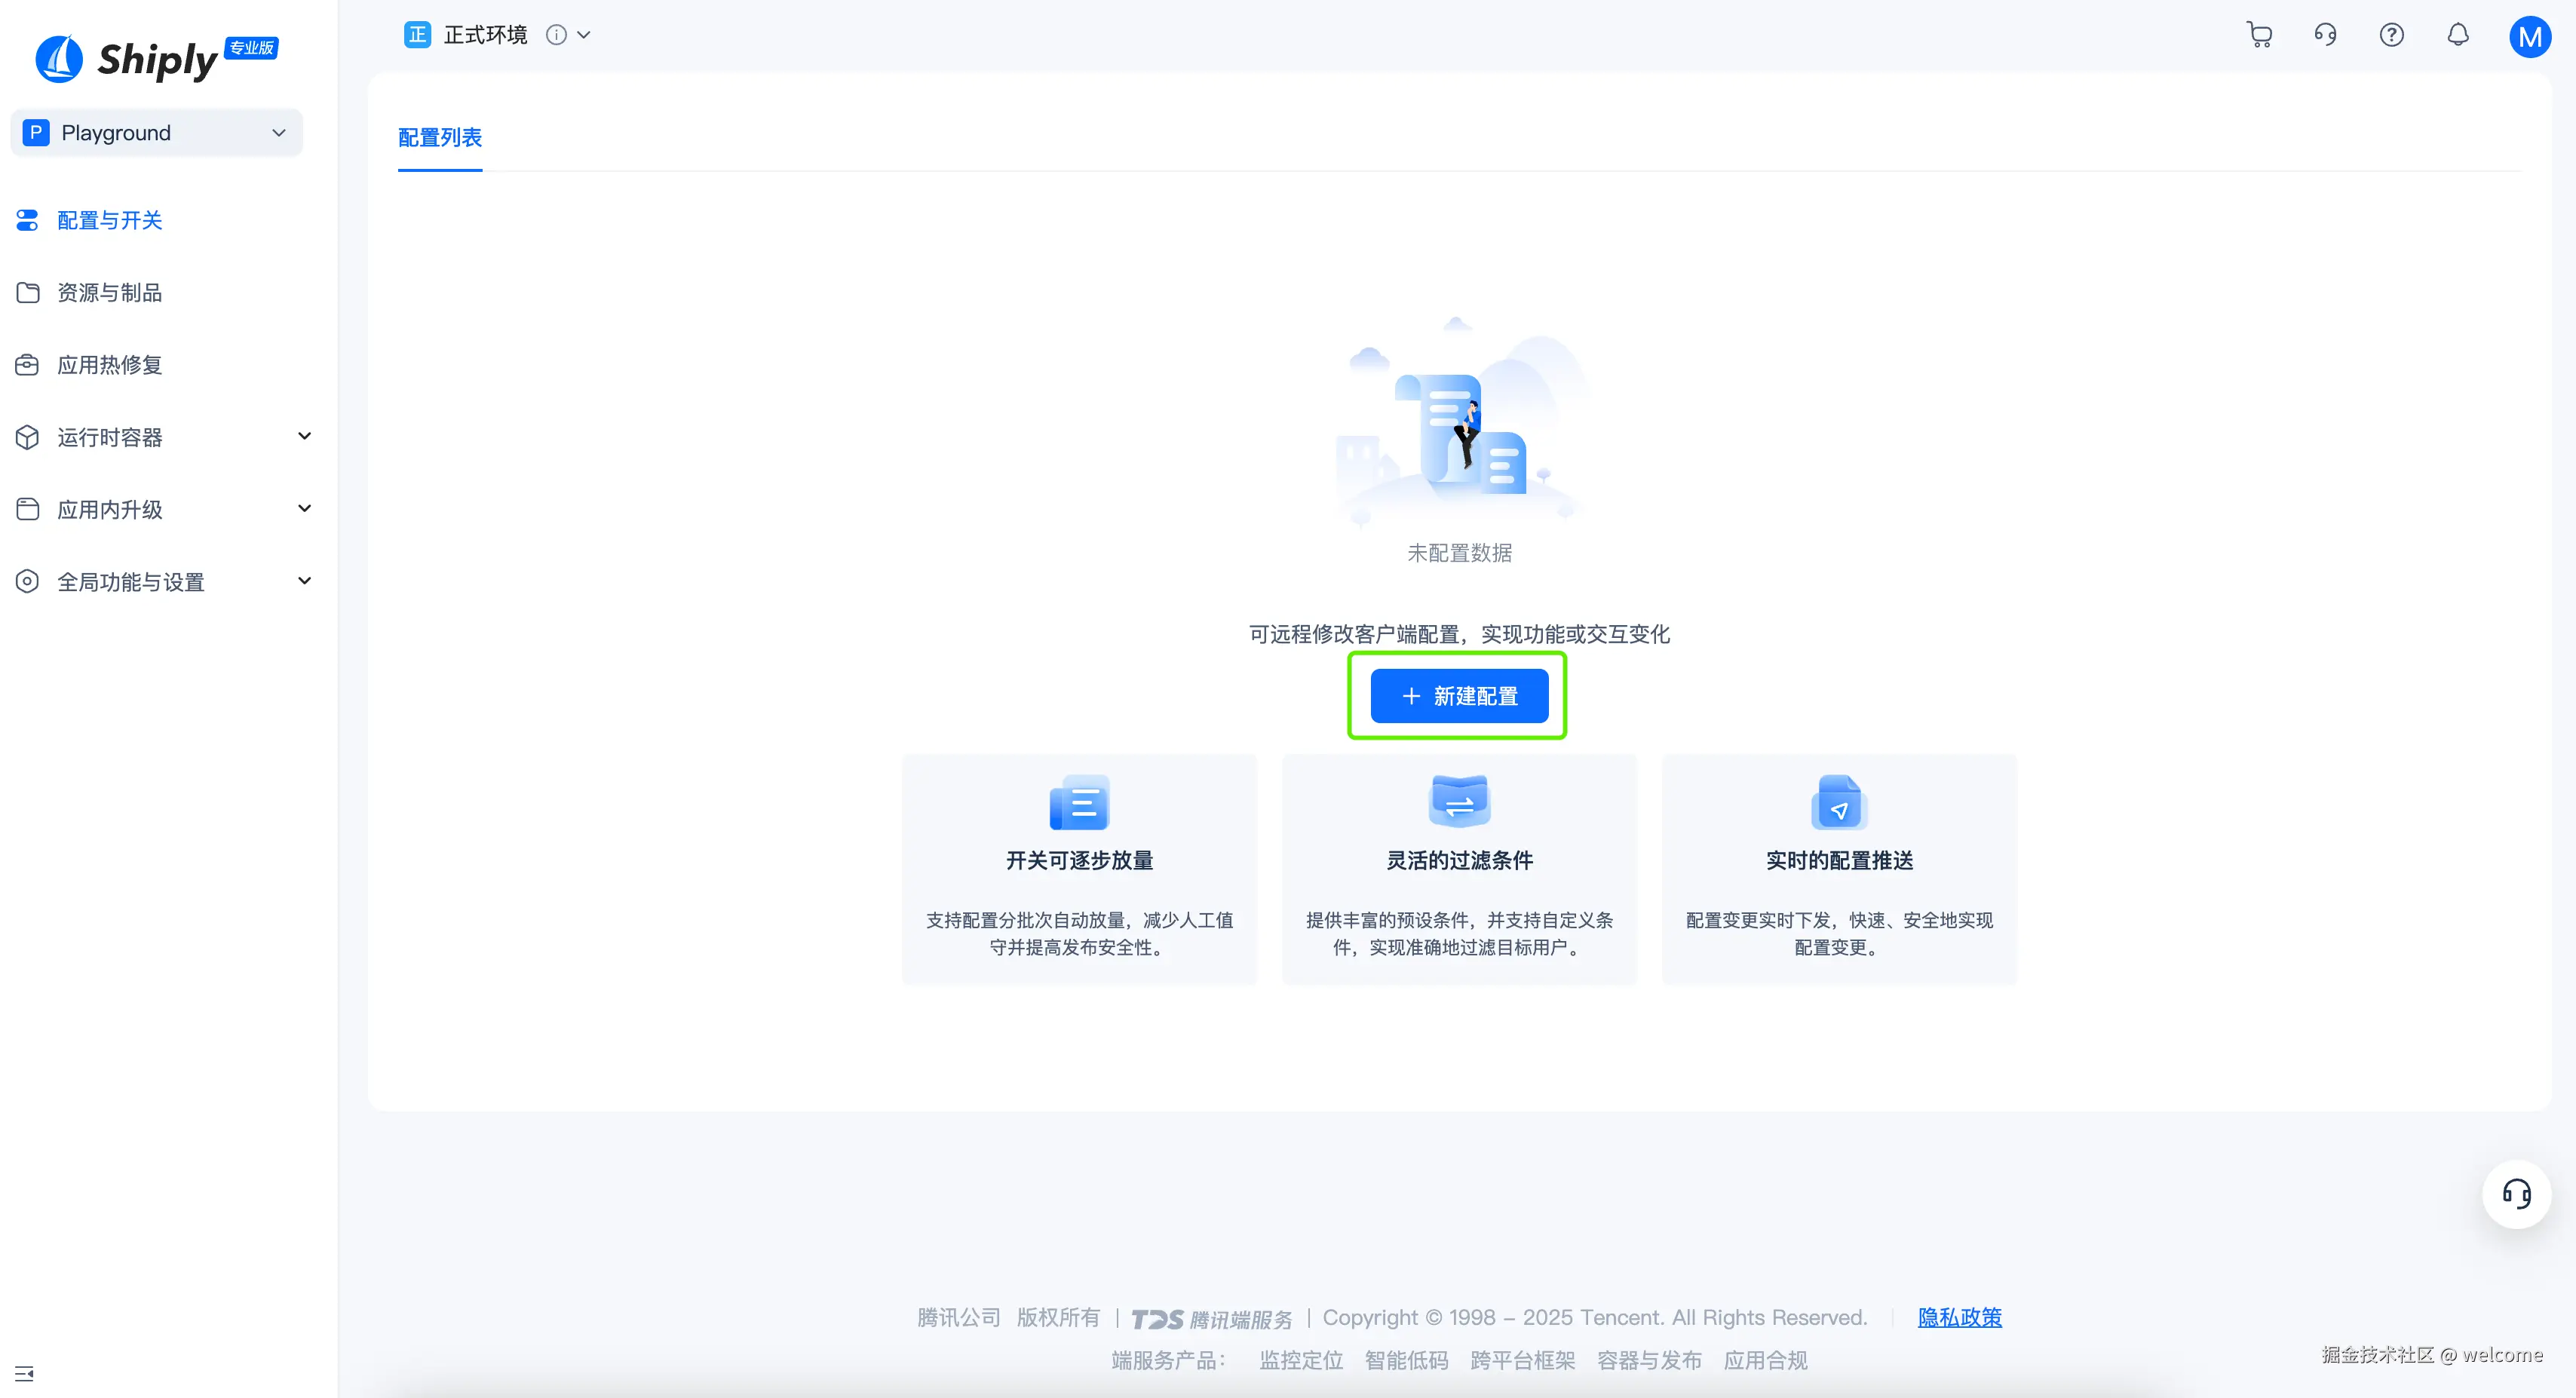This screenshot has height=1398, width=2576.
Task: Click the 新建配置 button
Action: click(x=1459, y=696)
